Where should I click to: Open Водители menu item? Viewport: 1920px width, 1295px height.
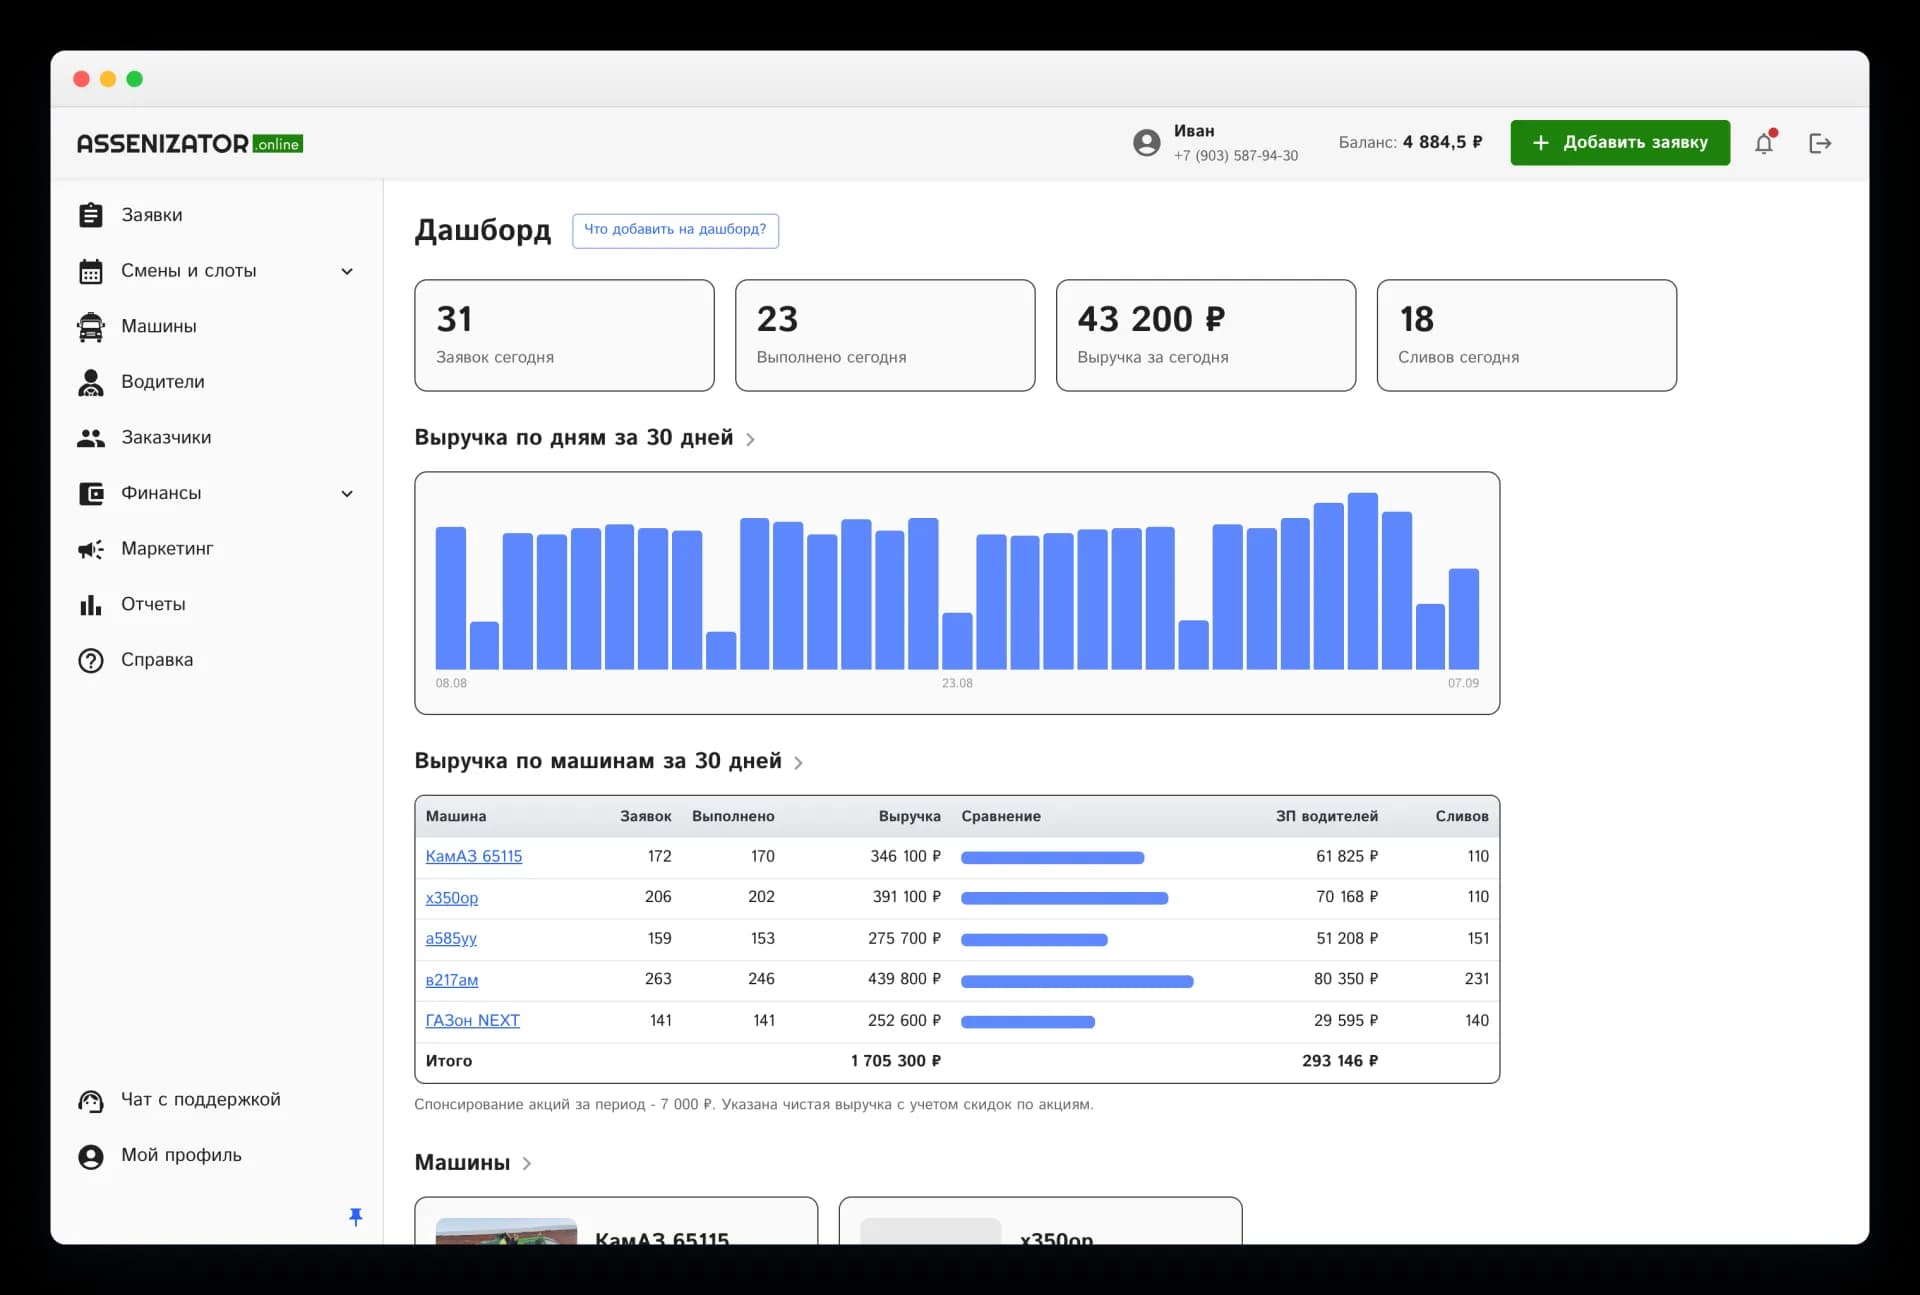click(x=163, y=382)
